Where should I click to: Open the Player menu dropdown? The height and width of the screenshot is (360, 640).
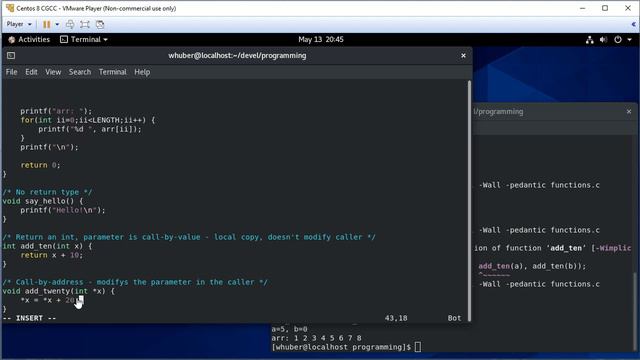(x=19, y=24)
